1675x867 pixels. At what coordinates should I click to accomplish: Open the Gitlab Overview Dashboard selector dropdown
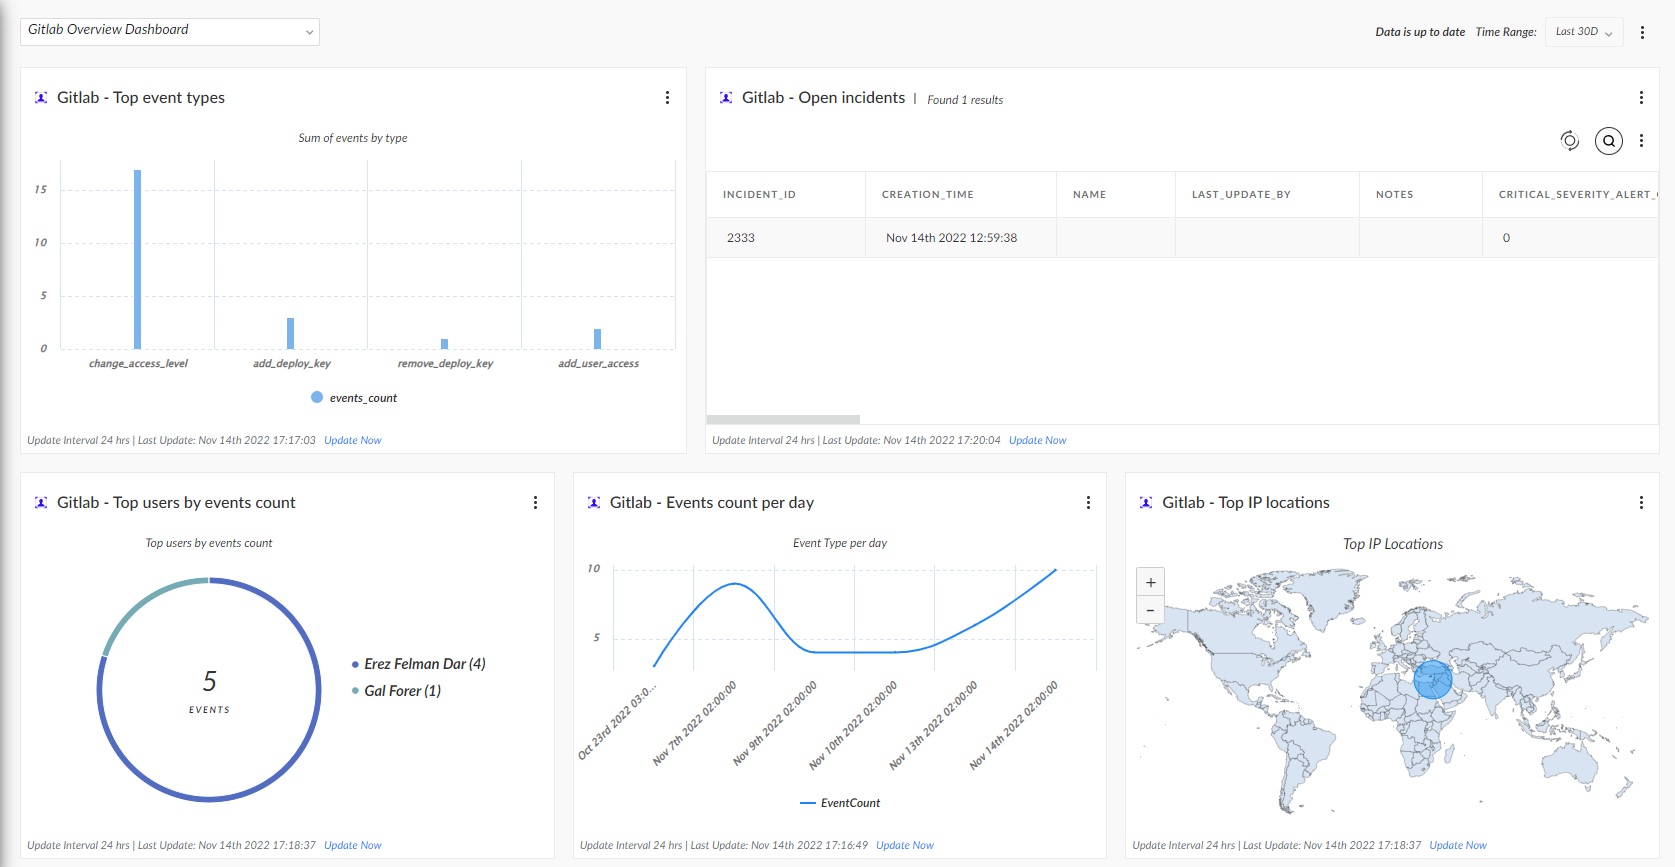click(170, 31)
